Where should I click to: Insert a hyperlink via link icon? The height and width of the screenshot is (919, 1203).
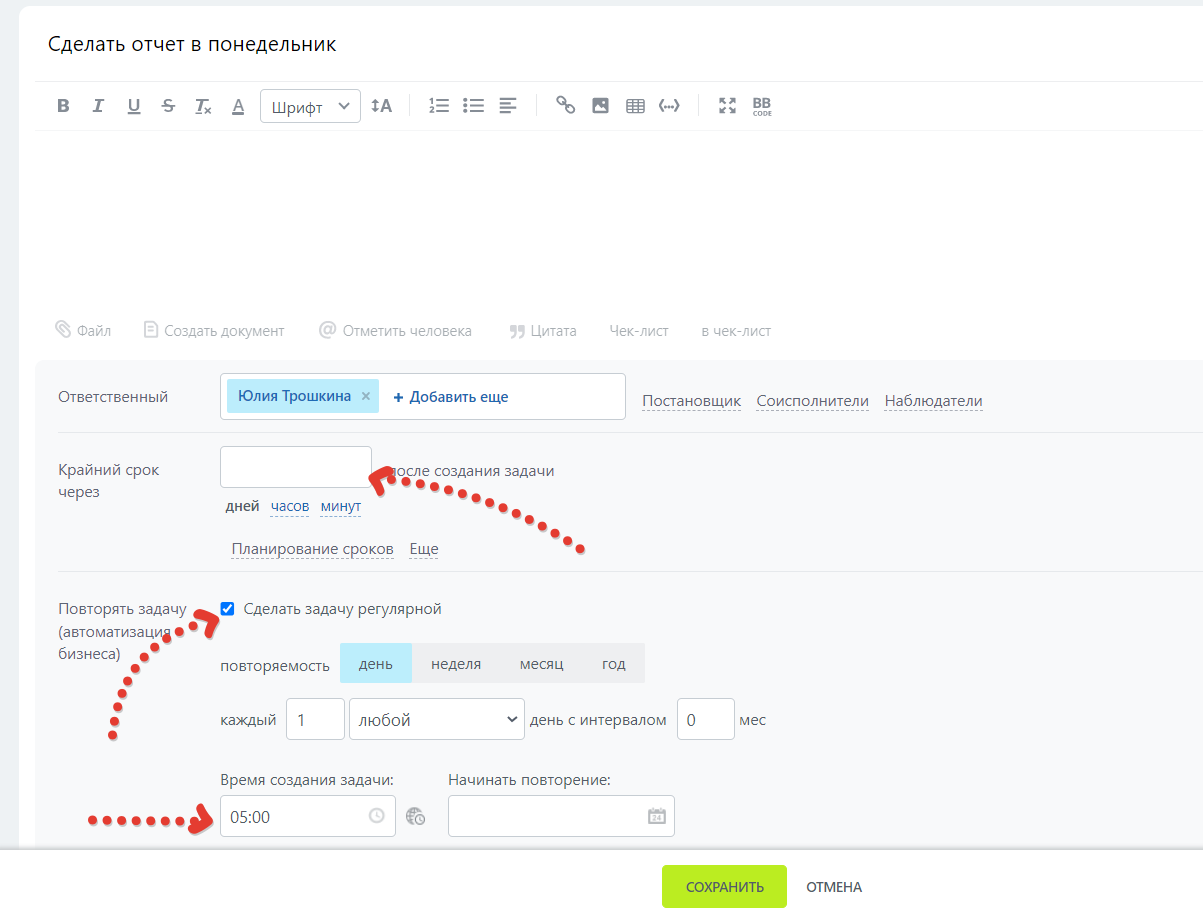[x=566, y=106]
